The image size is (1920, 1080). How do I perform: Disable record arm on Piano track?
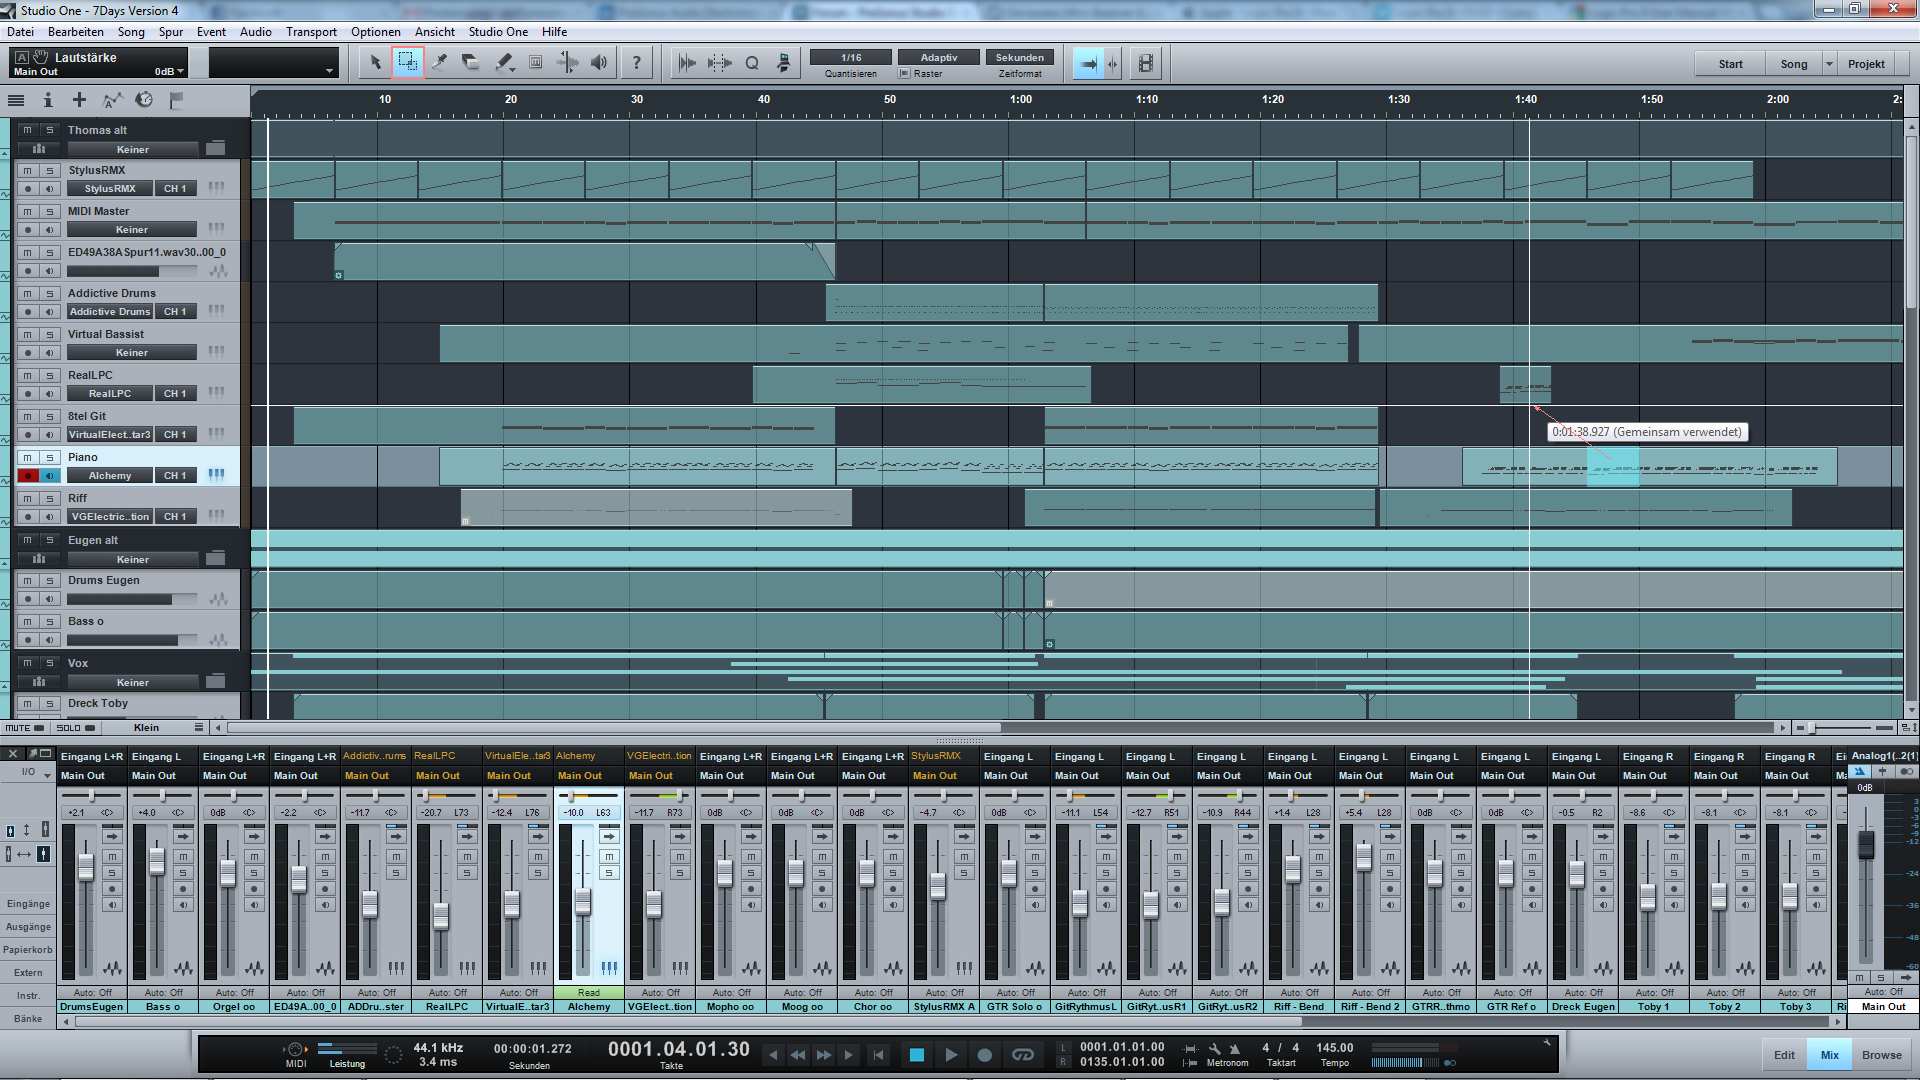click(x=28, y=476)
